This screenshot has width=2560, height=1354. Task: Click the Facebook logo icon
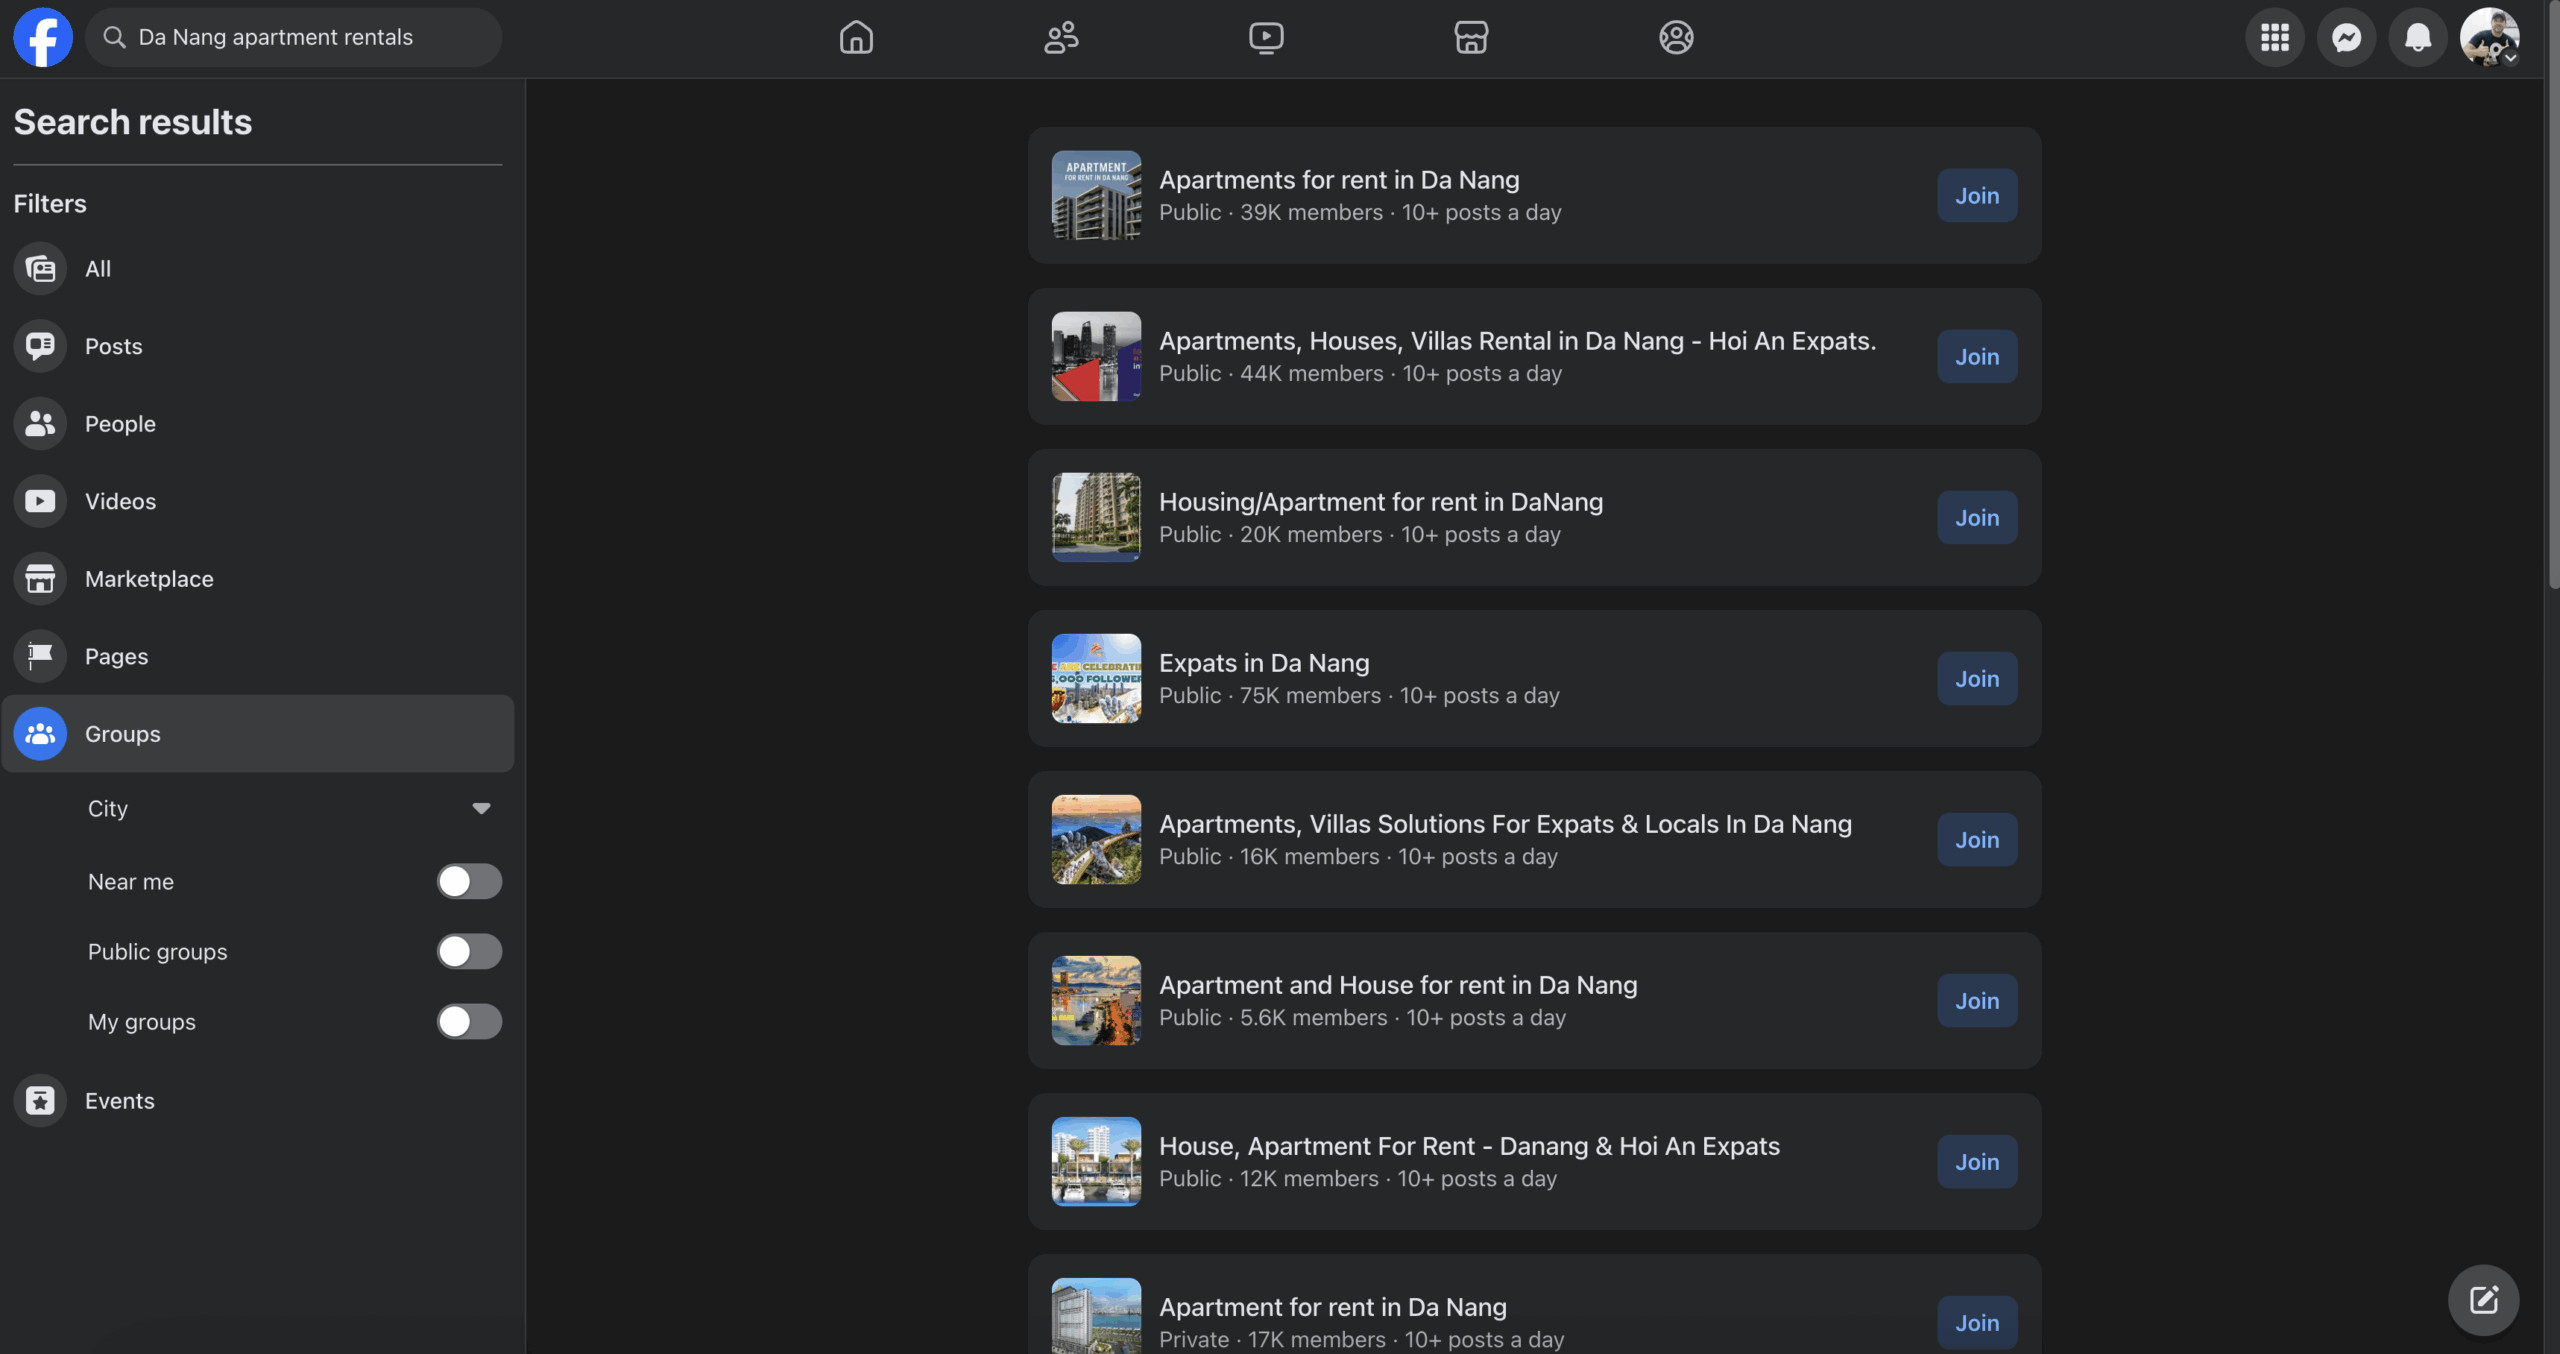(x=42, y=38)
